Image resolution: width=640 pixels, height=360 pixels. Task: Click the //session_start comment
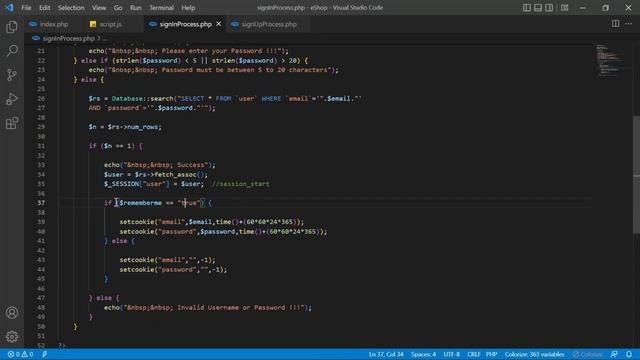(240, 184)
